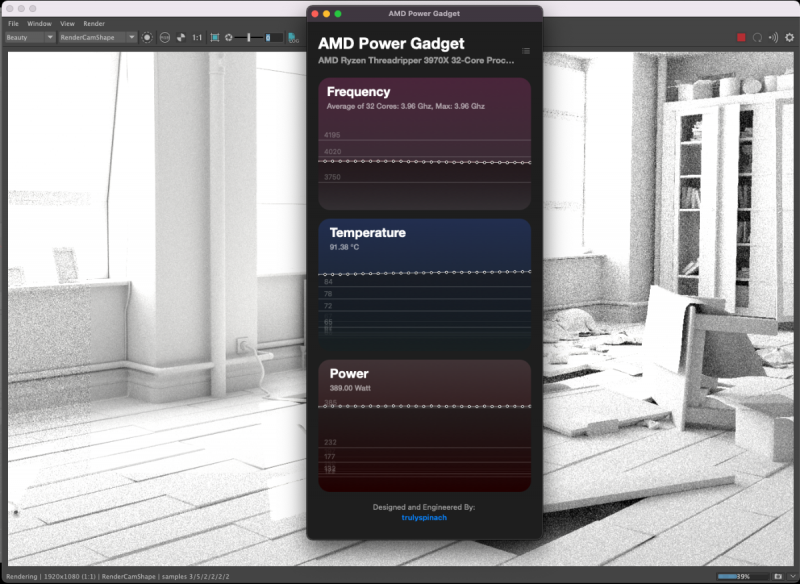Click the AMD Power Gadget heading
800x584 pixels.
tap(391, 43)
